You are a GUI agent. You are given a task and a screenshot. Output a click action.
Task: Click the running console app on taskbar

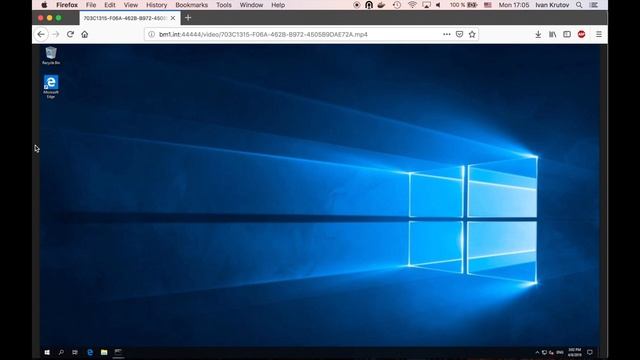[118, 352]
